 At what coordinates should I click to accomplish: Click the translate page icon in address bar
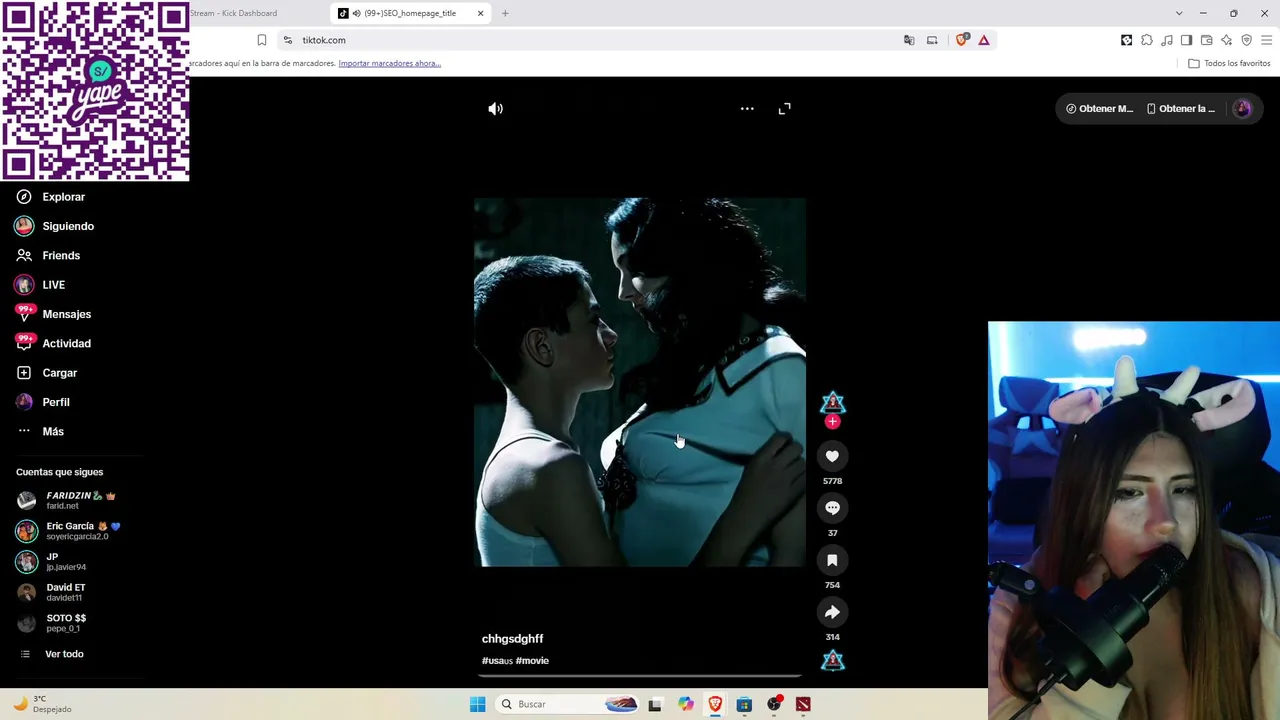[x=909, y=40]
